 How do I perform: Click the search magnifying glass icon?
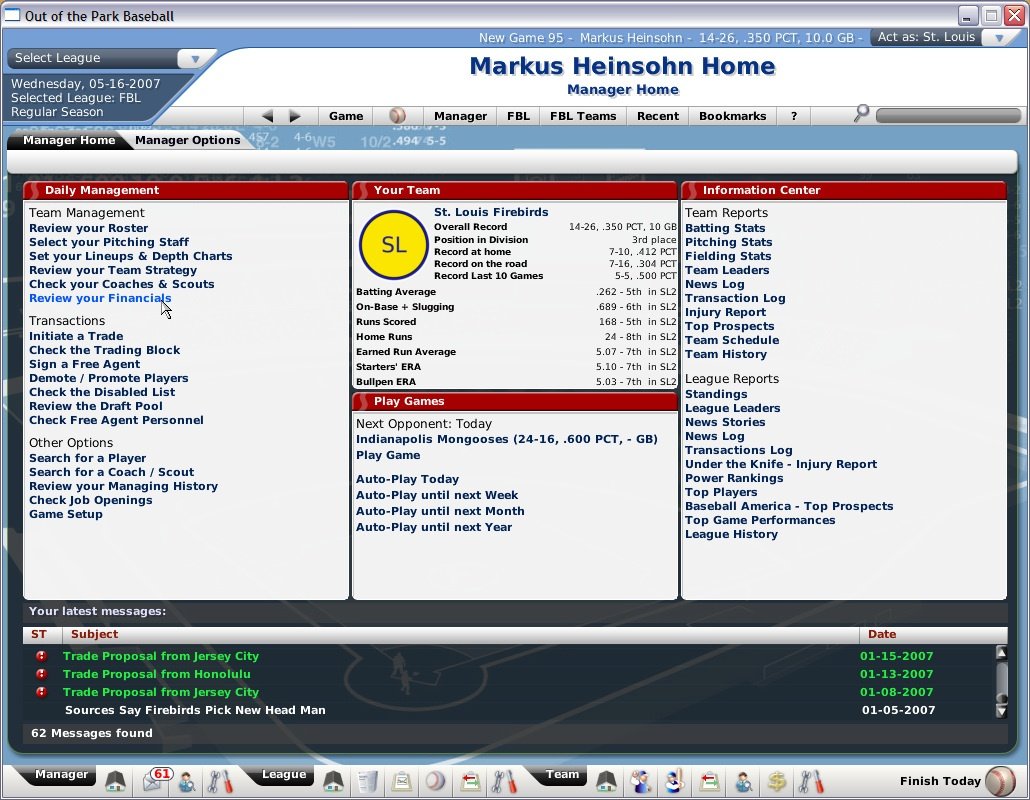[x=861, y=115]
